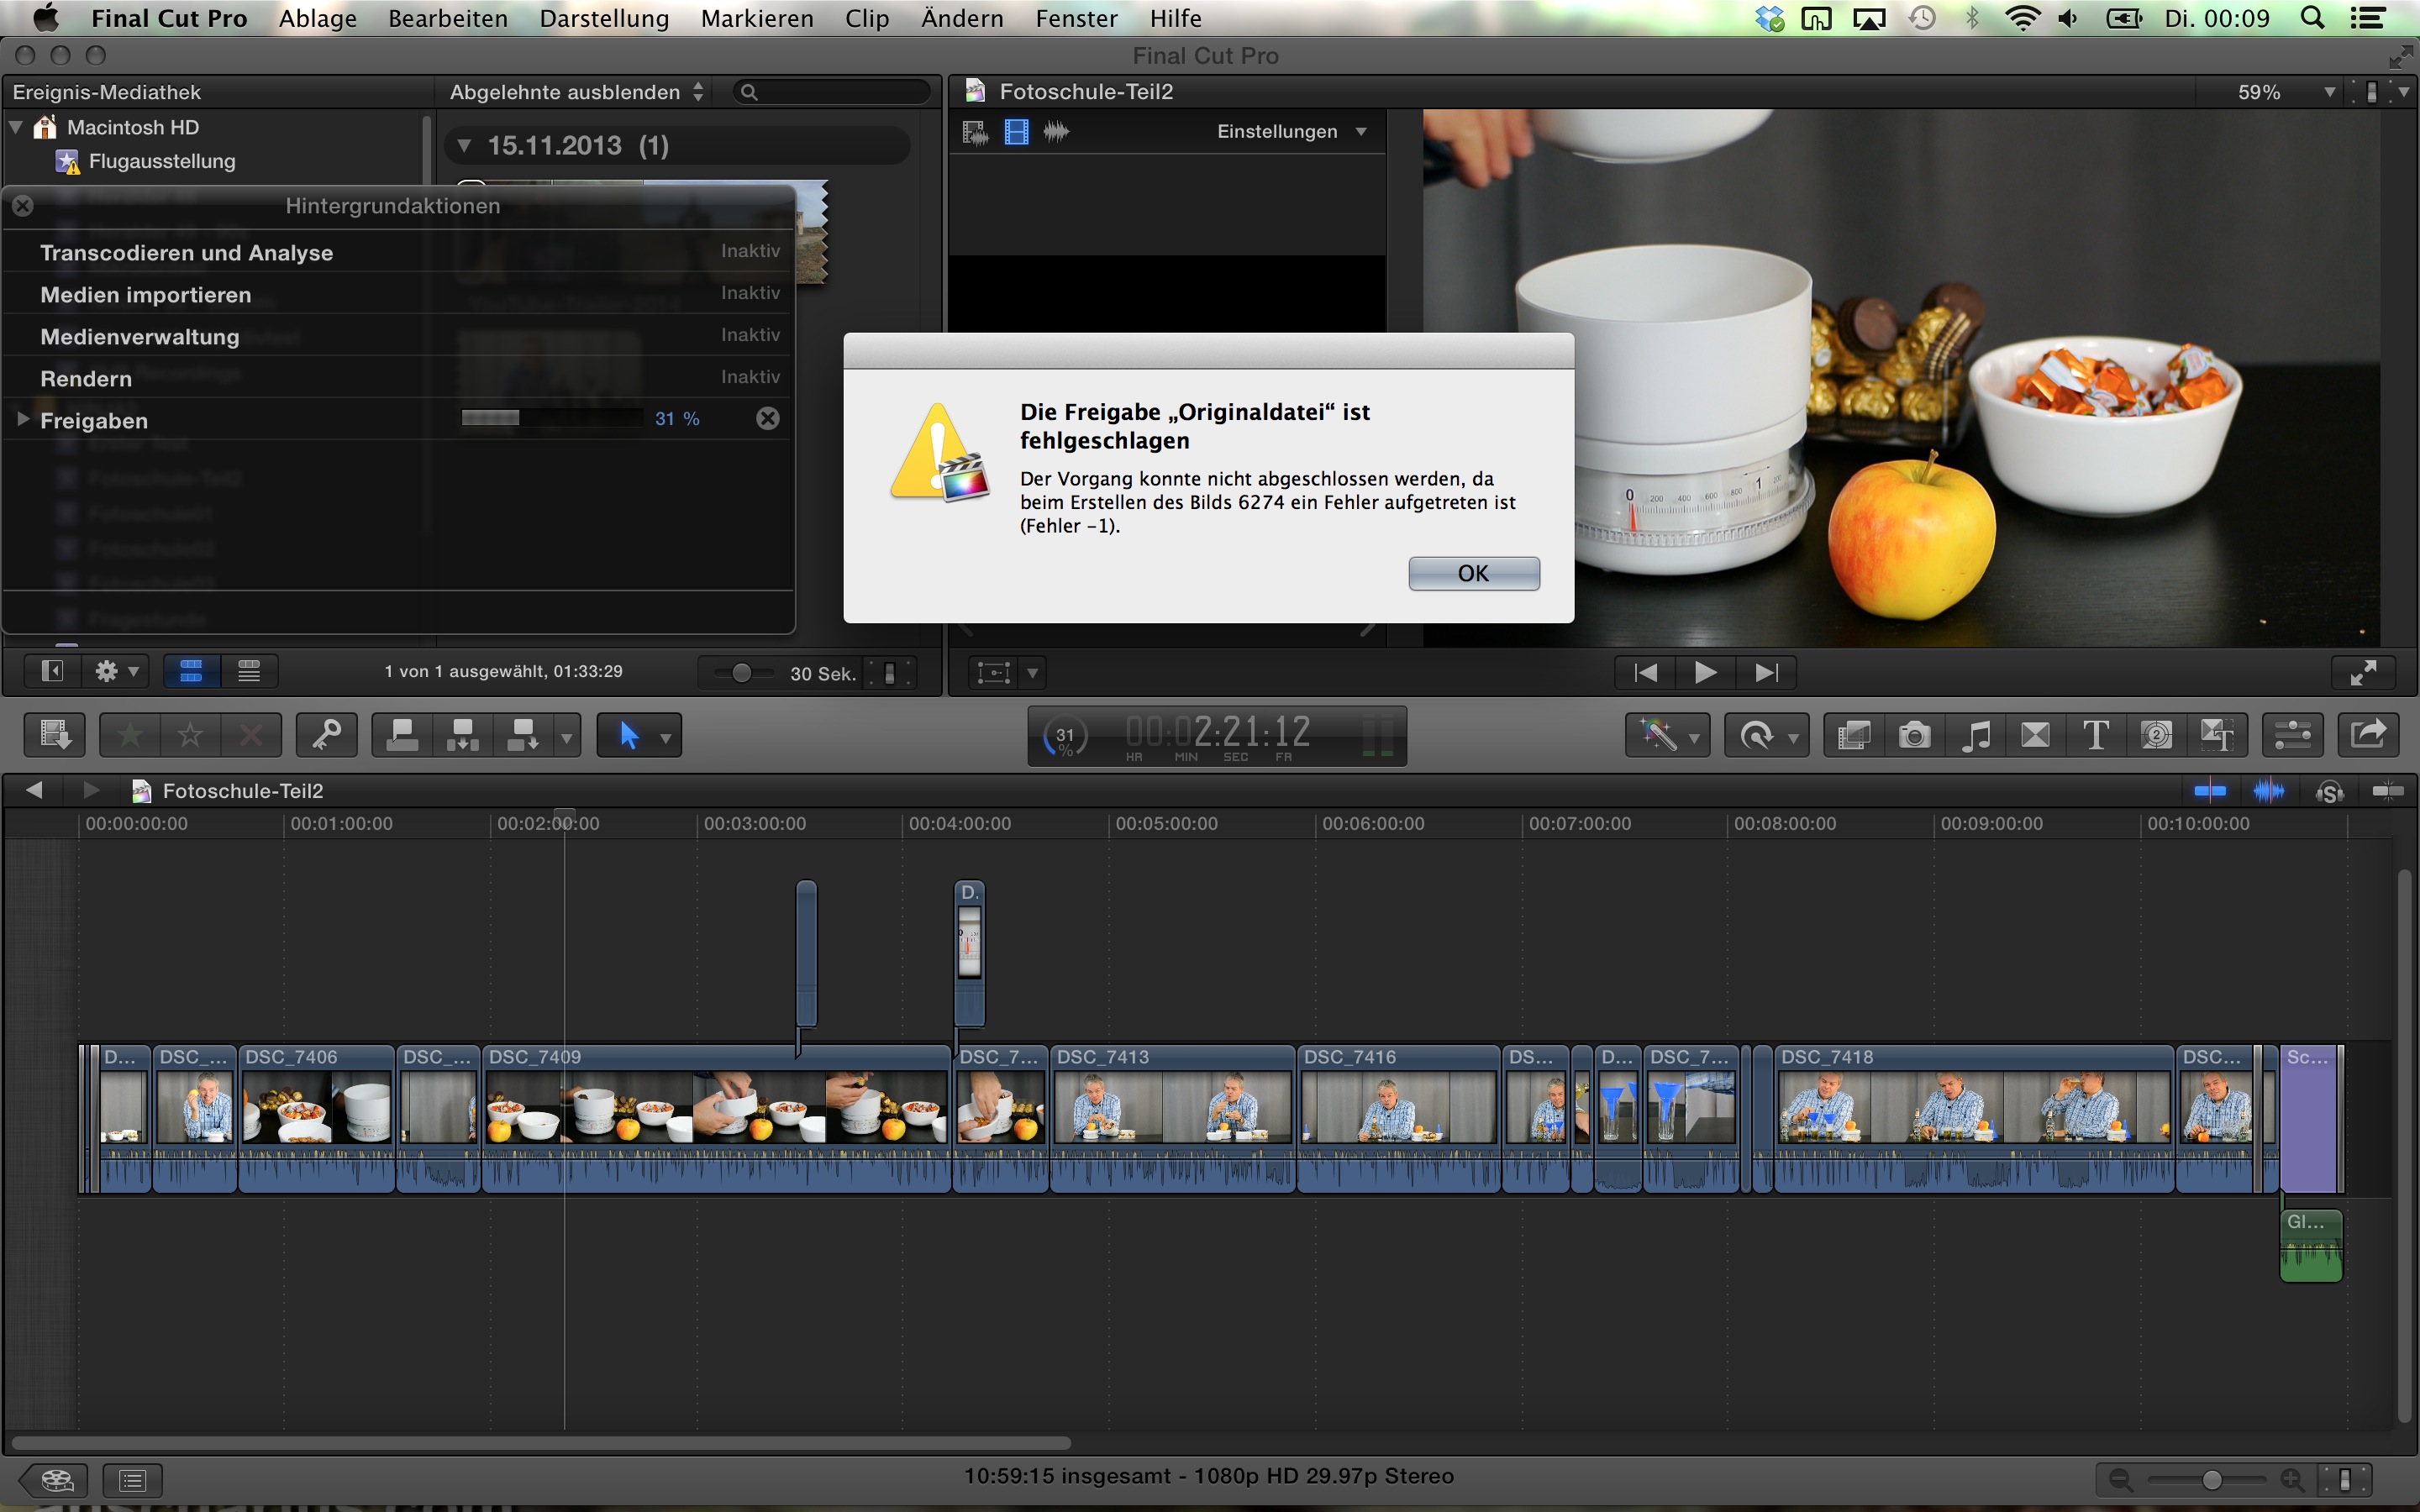Adjust the timeline zoom slider
This screenshot has height=1512, width=2420.
pyautogui.click(x=2211, y=1479)
